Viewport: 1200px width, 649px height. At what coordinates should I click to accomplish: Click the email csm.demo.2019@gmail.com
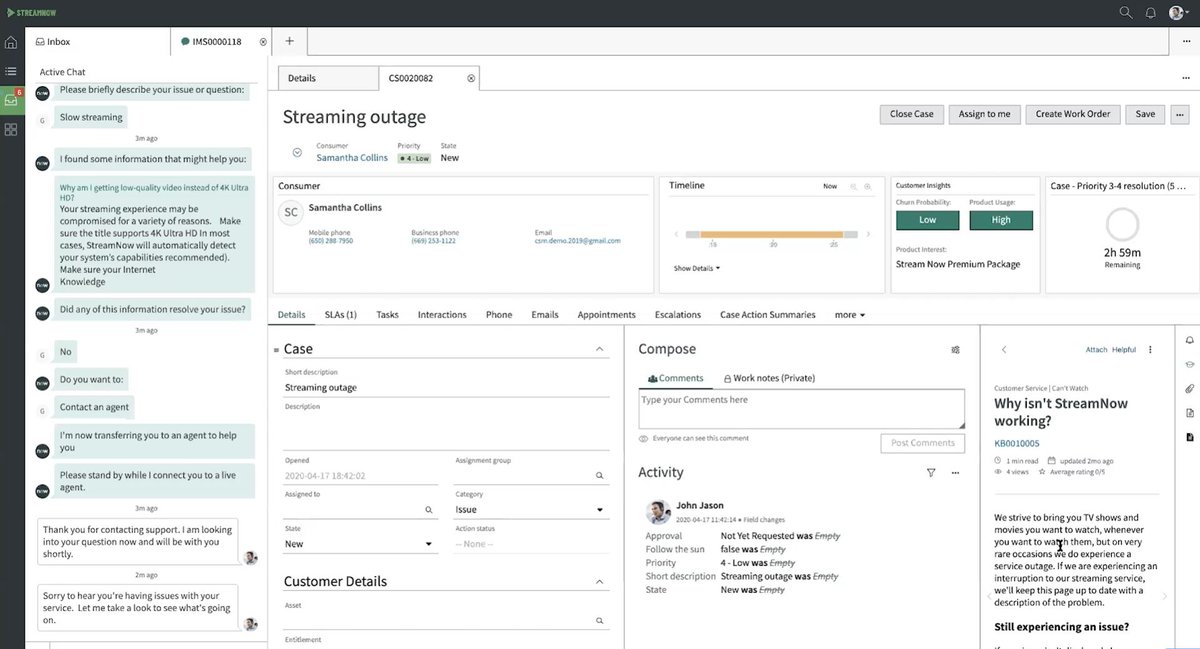[578, 241]
